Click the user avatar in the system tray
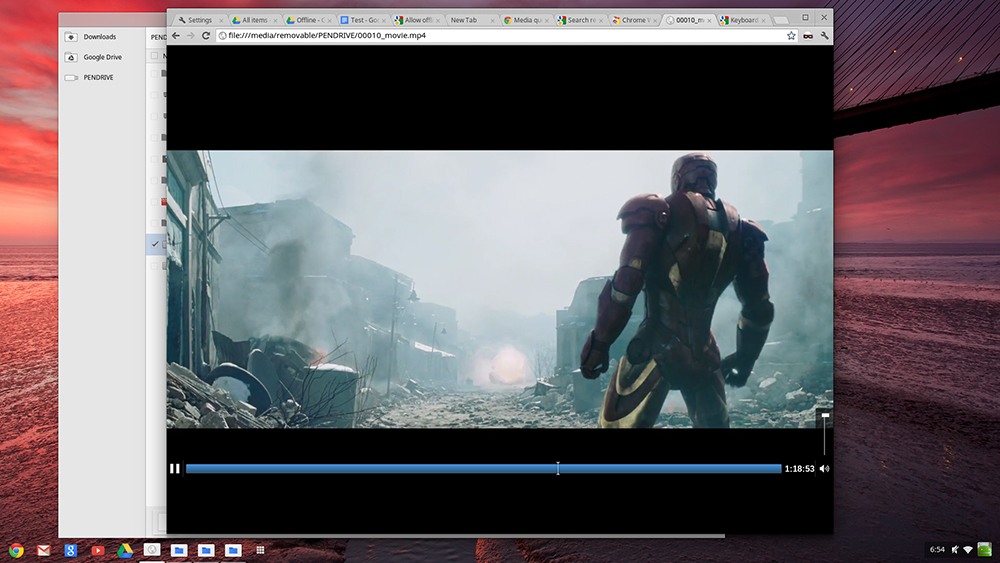 (x=985, y=549)
